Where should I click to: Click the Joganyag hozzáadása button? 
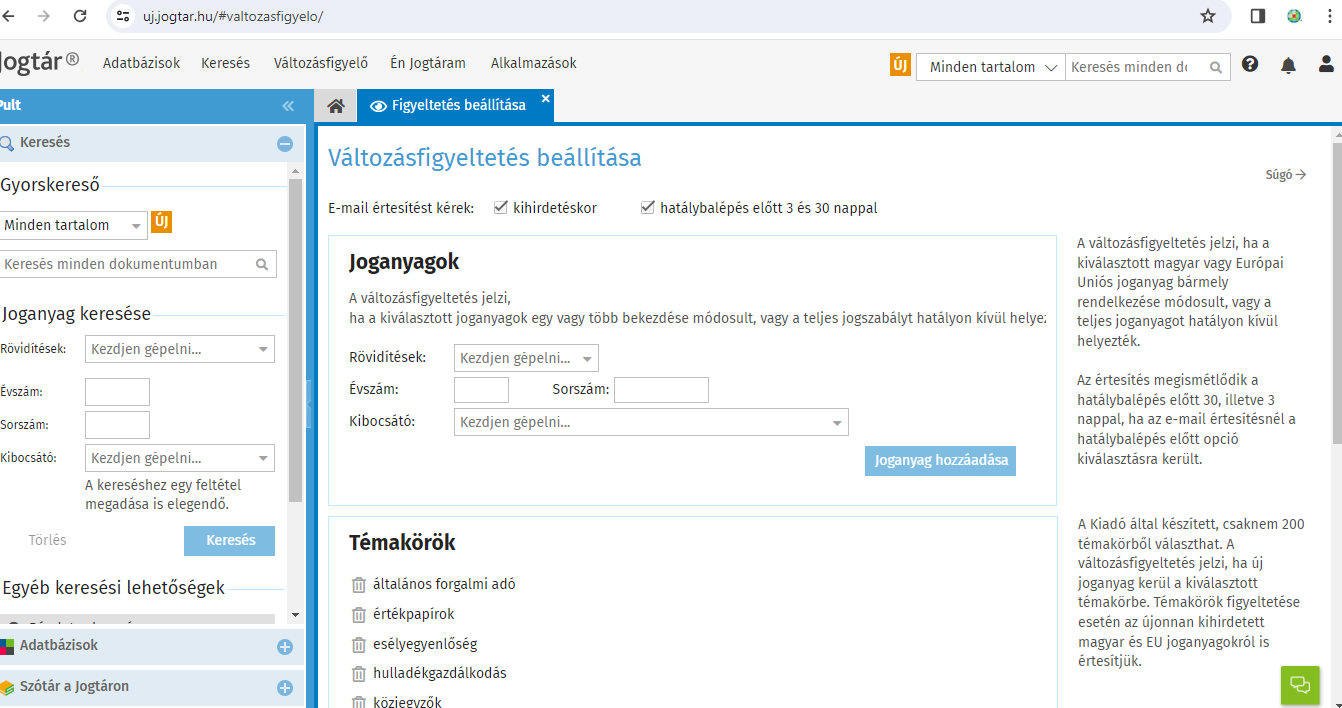[x=940, y=461]
